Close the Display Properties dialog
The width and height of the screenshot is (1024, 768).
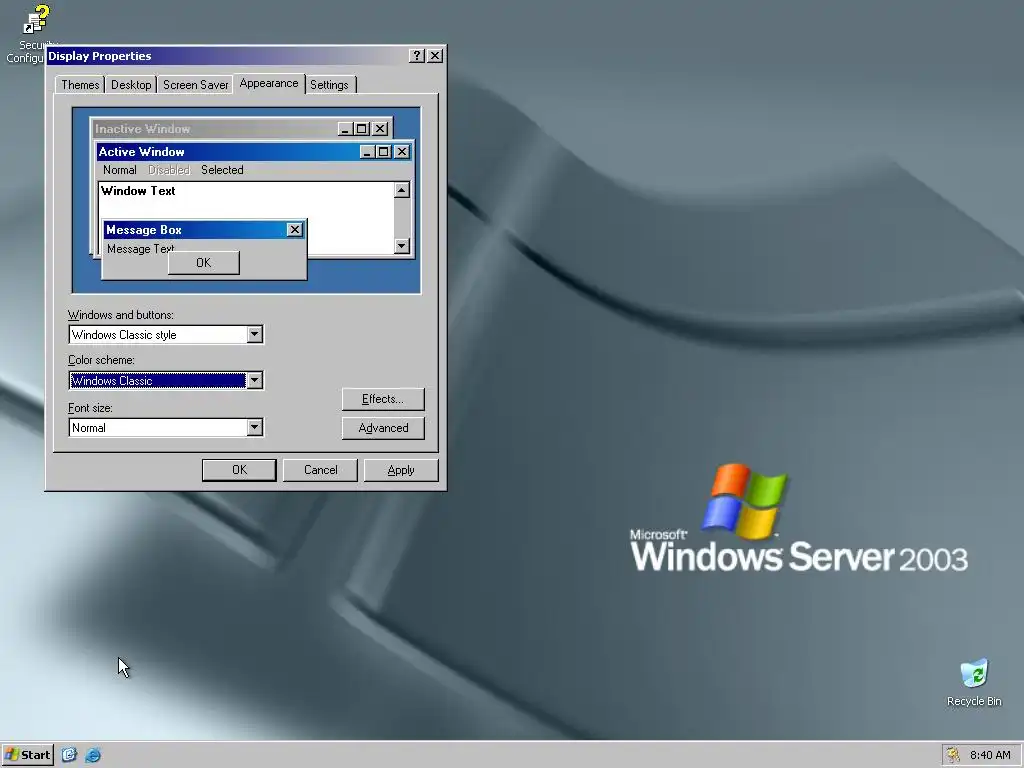(x=435, y=56)
